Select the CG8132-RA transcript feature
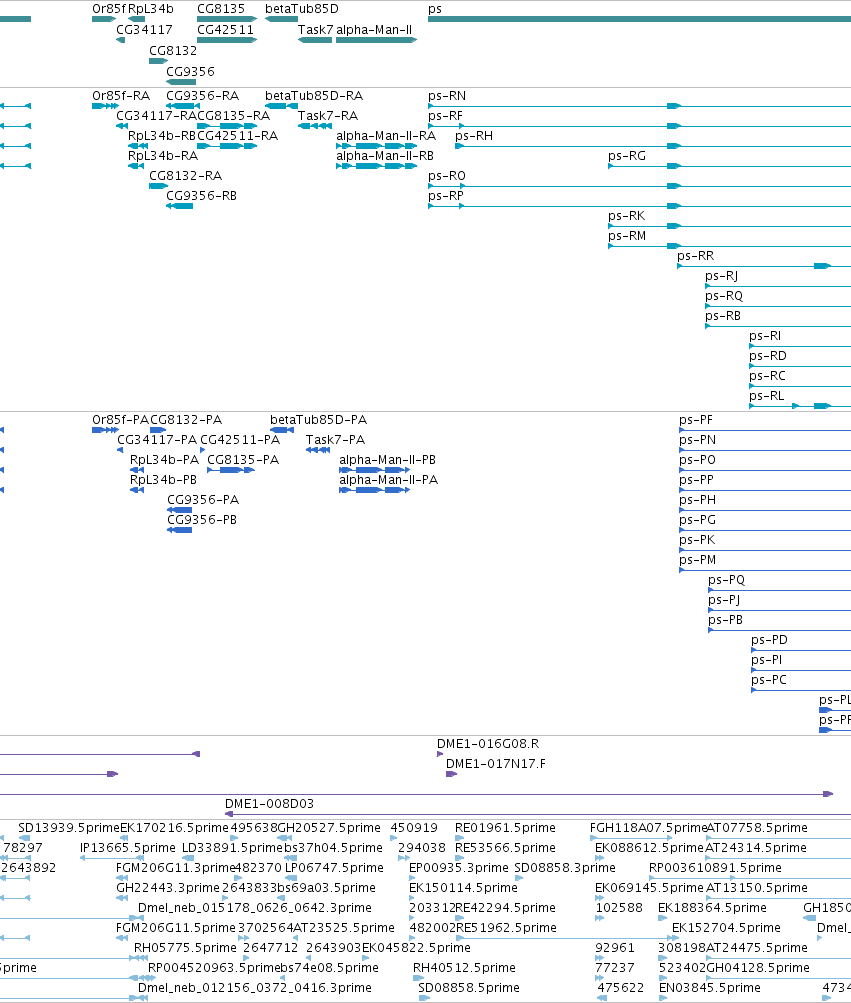The height and width of the screenshot is (1003, 851). [159, 186]
